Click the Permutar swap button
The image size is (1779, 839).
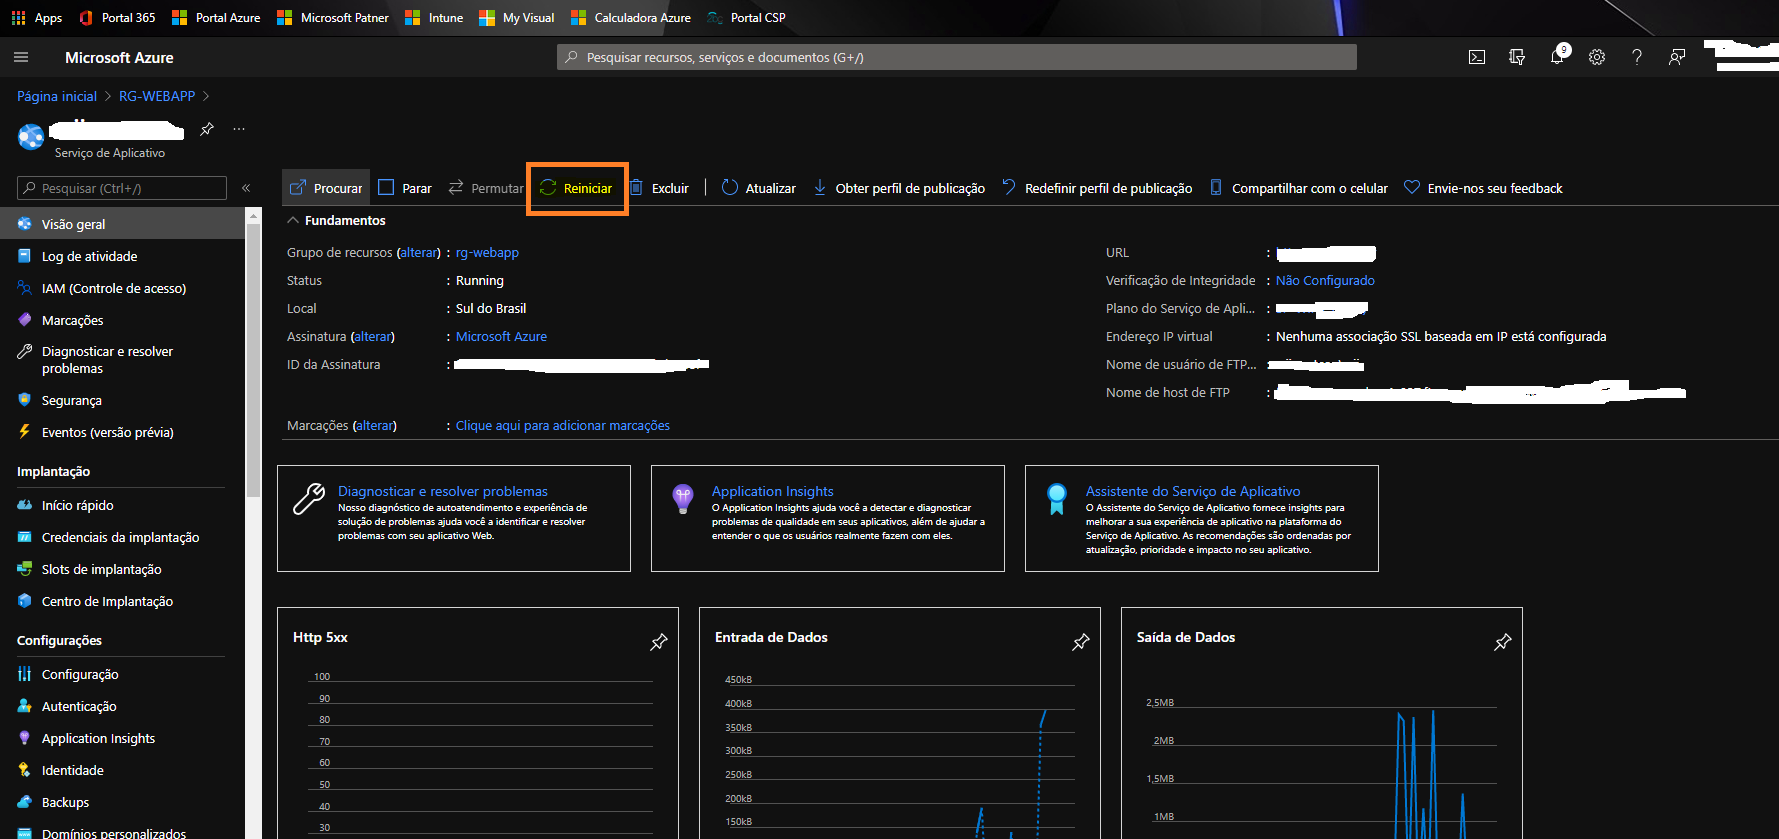pyautogui.click(x=486, y=188)
